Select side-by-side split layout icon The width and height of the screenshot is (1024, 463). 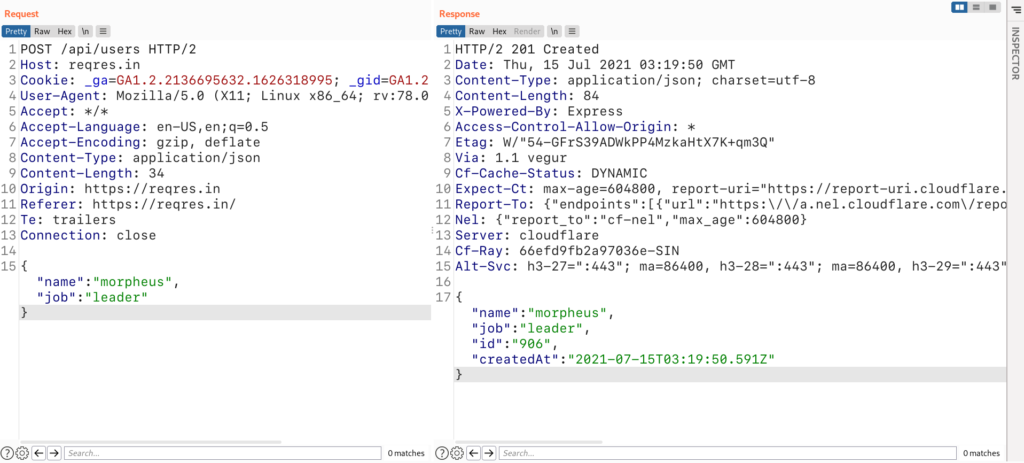point(960,7)
